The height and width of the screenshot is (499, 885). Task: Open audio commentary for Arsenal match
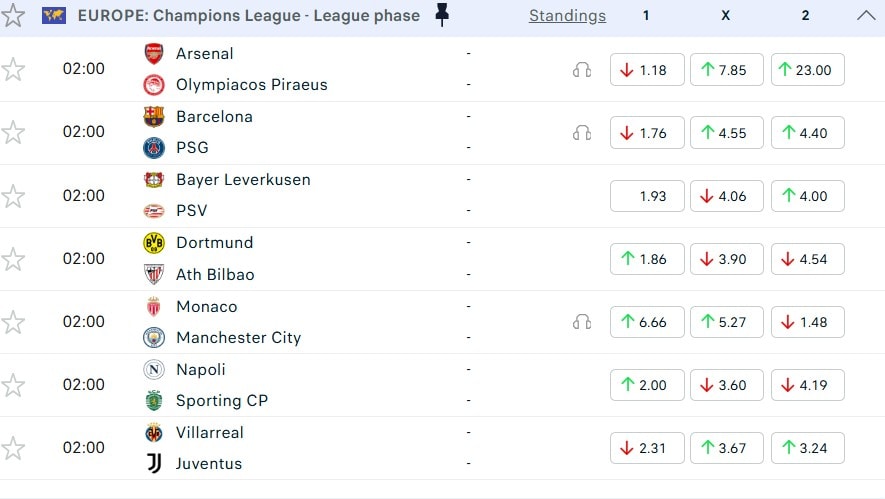(582, 70)
